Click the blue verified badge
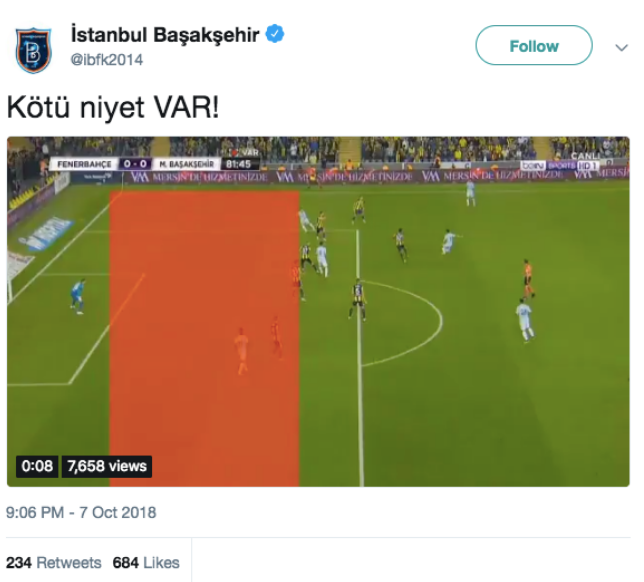This screenshot has height=582, width=644. click(275, 34)
